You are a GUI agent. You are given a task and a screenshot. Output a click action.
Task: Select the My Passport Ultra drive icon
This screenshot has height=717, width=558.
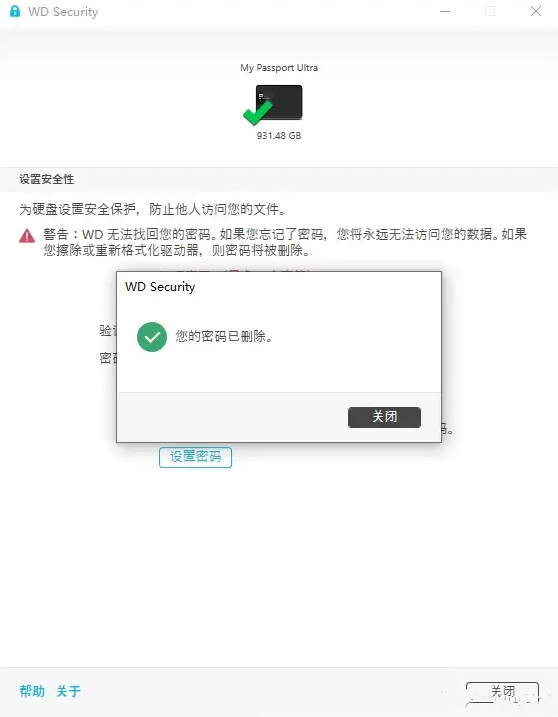279,102
